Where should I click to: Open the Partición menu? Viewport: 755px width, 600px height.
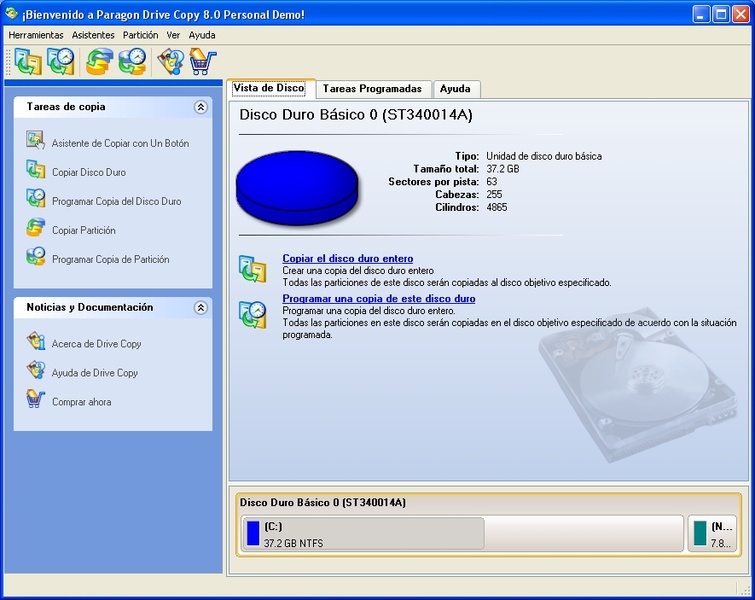[x=140, y=35]
